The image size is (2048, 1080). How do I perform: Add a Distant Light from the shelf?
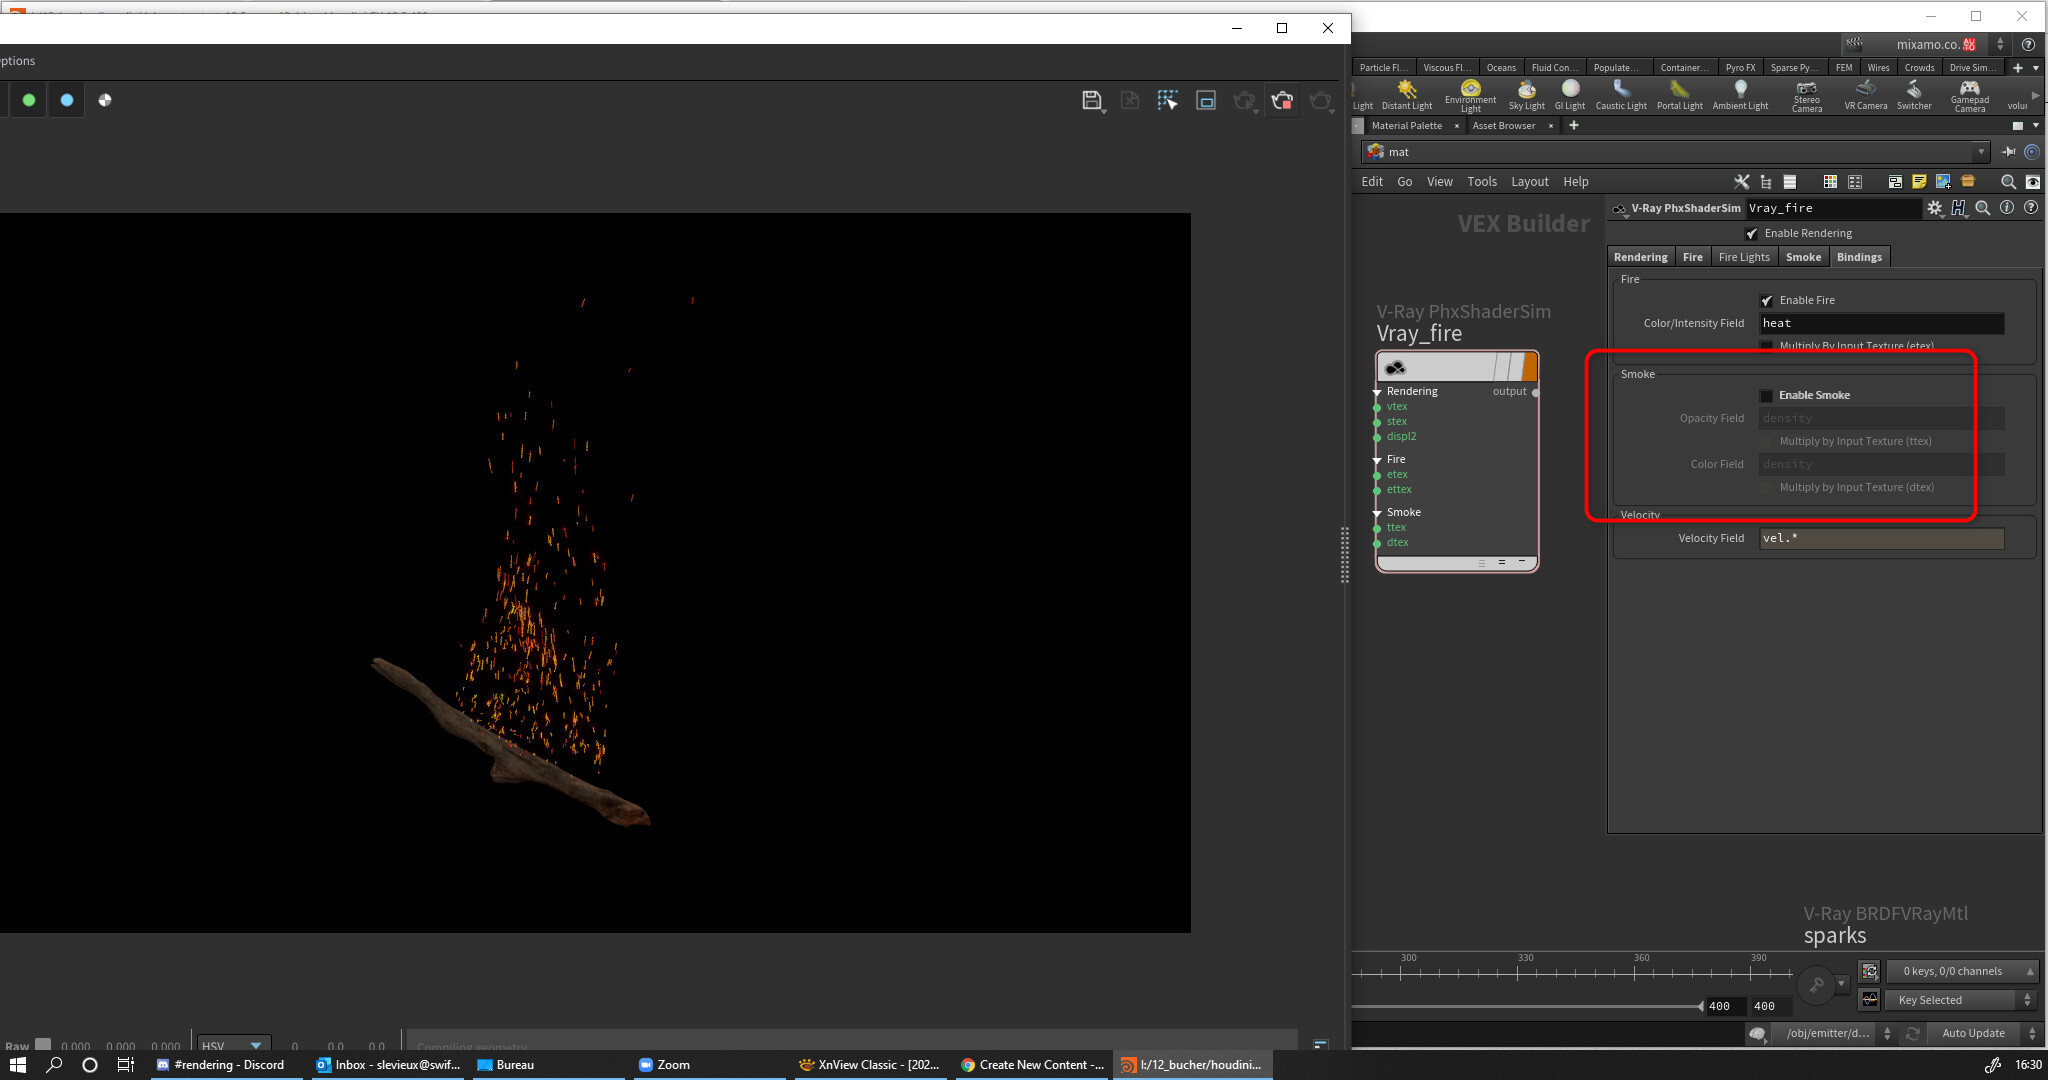point(1406,95)
